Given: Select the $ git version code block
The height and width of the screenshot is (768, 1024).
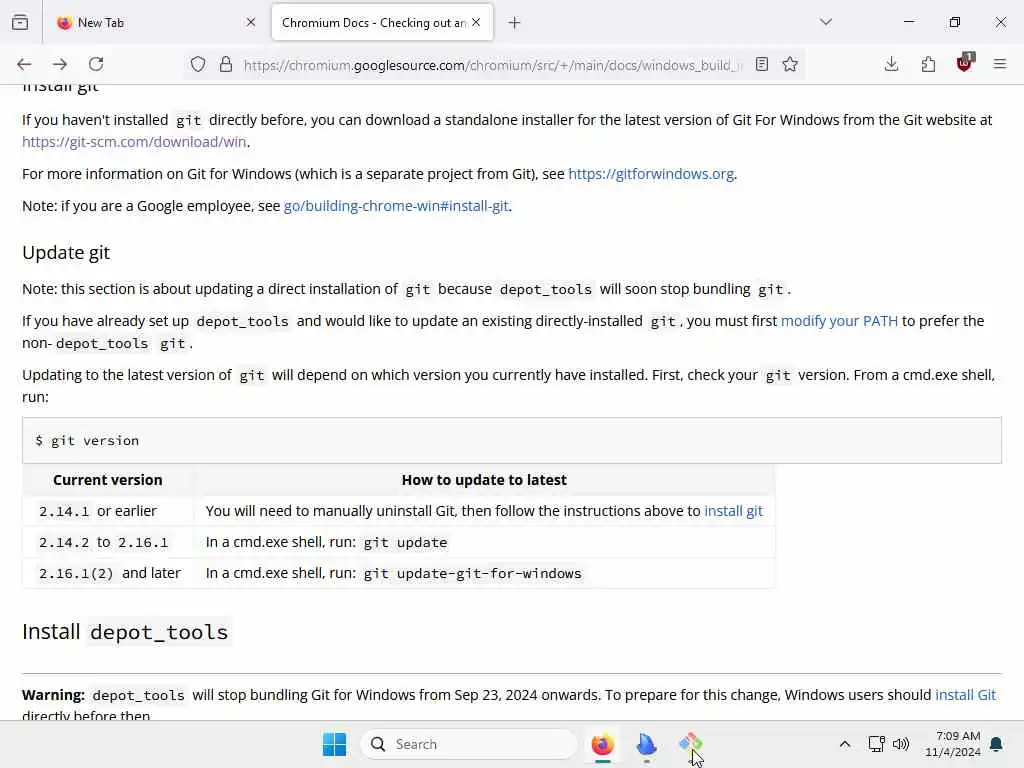Looking at the screenshot, I should [511, 441].
